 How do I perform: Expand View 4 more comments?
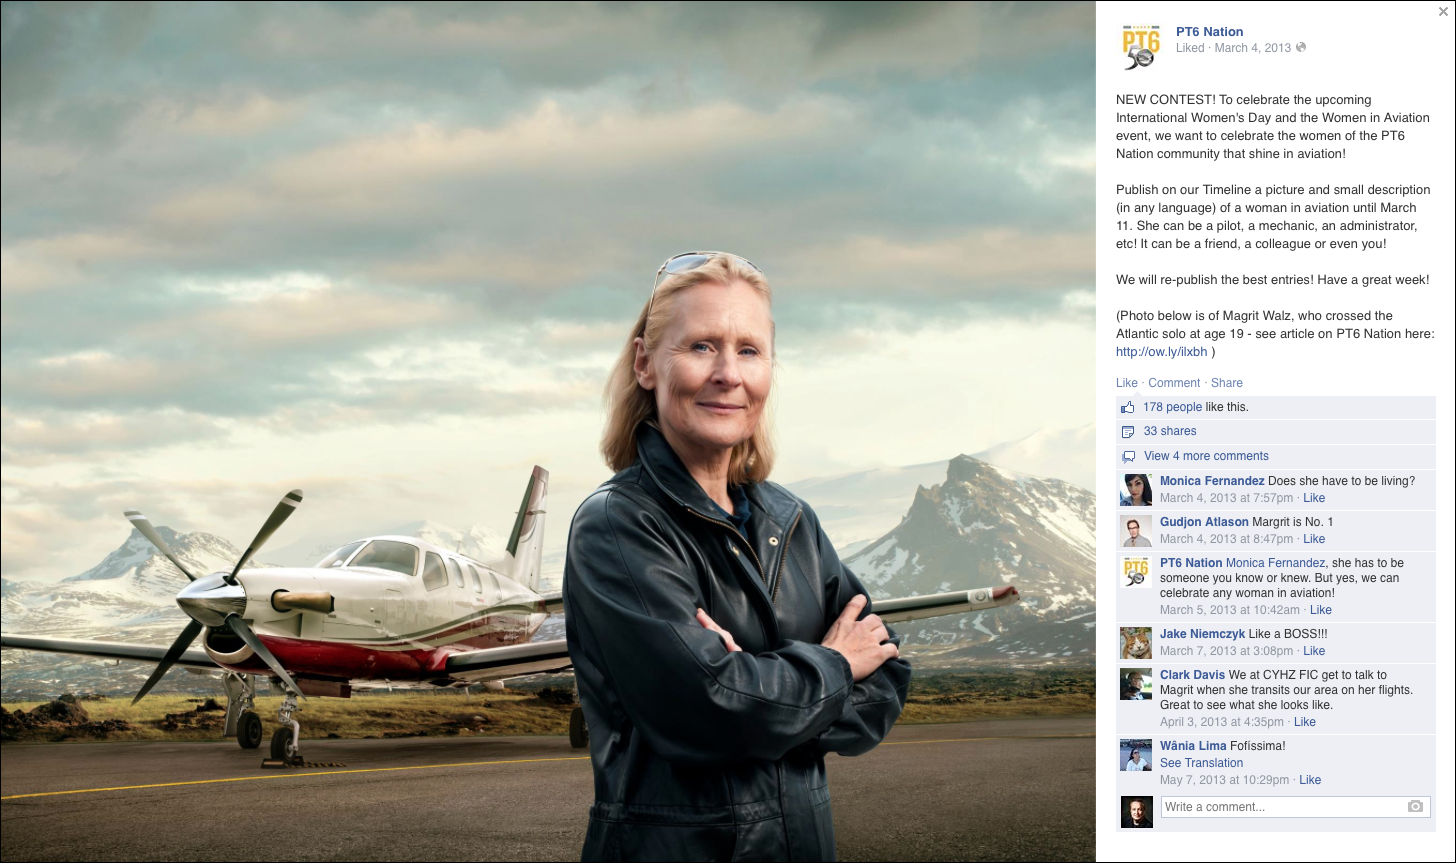pyautogui.click(x=1206, y=456)
